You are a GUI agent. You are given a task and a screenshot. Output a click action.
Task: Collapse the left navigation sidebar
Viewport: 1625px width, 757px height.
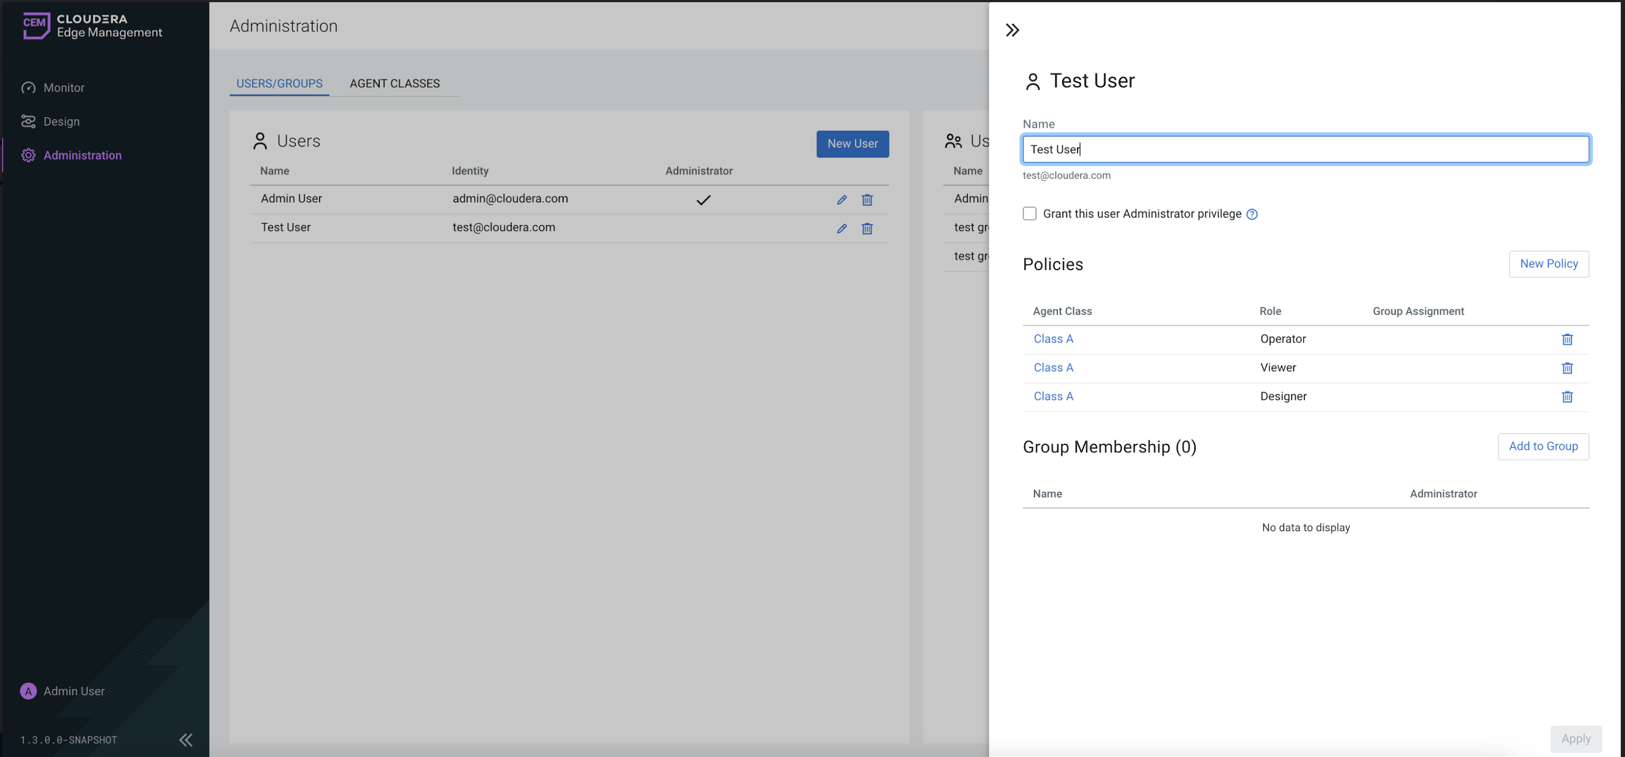click(186, 740)
